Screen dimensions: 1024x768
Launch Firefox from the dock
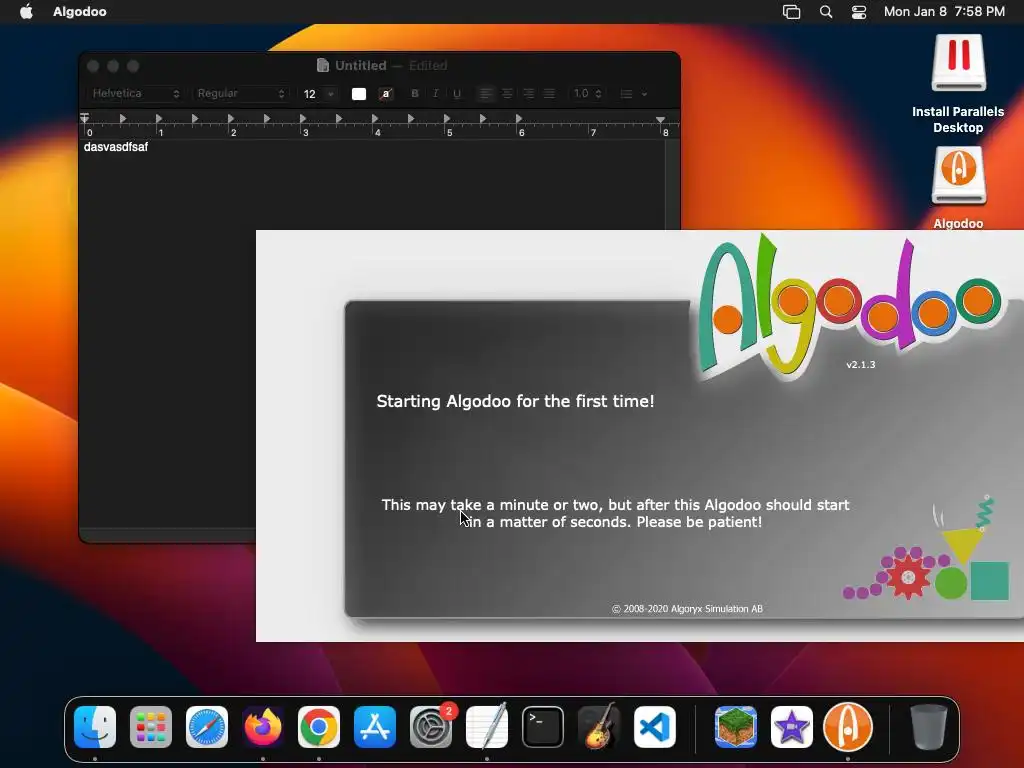pyautogui.click(x=263, y=727)
